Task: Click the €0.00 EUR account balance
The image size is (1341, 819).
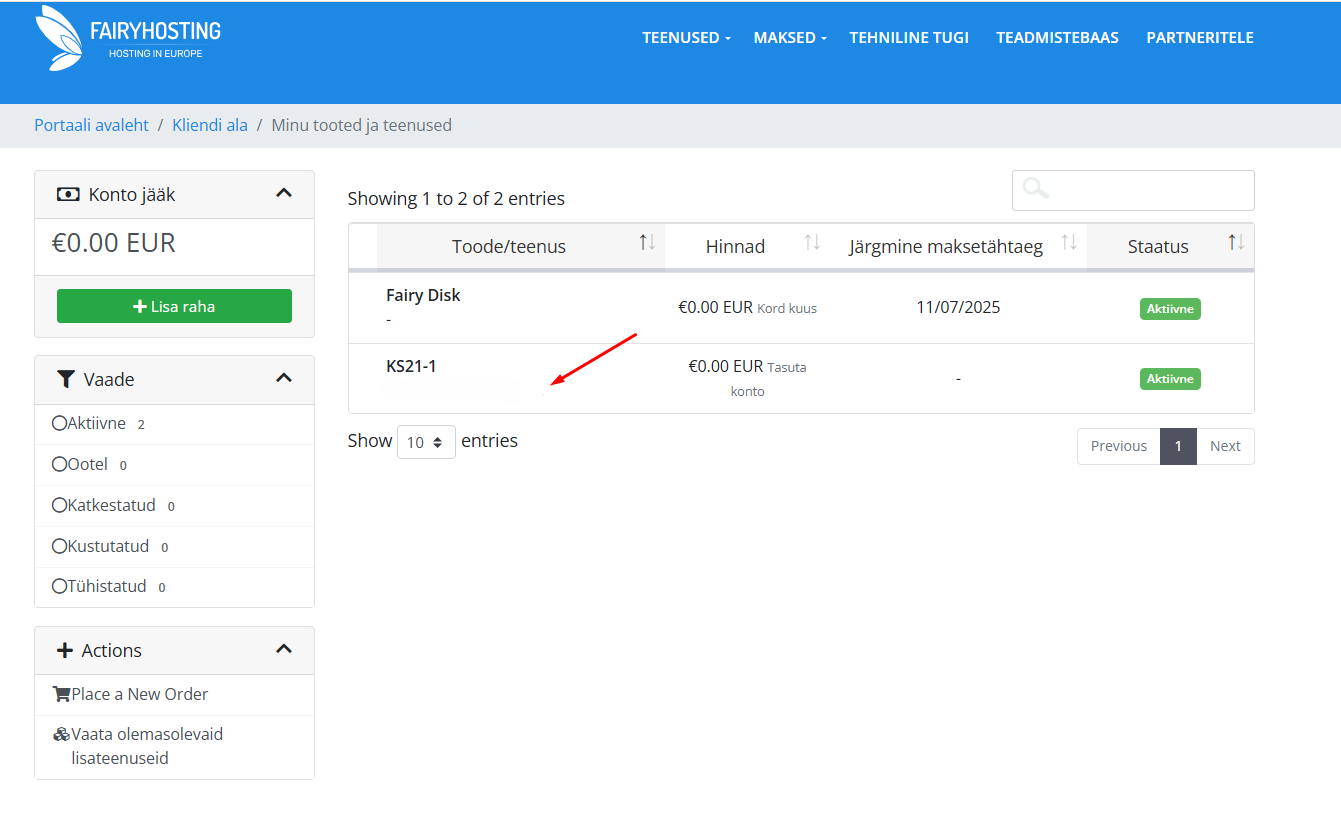Action: click(113, 243)
